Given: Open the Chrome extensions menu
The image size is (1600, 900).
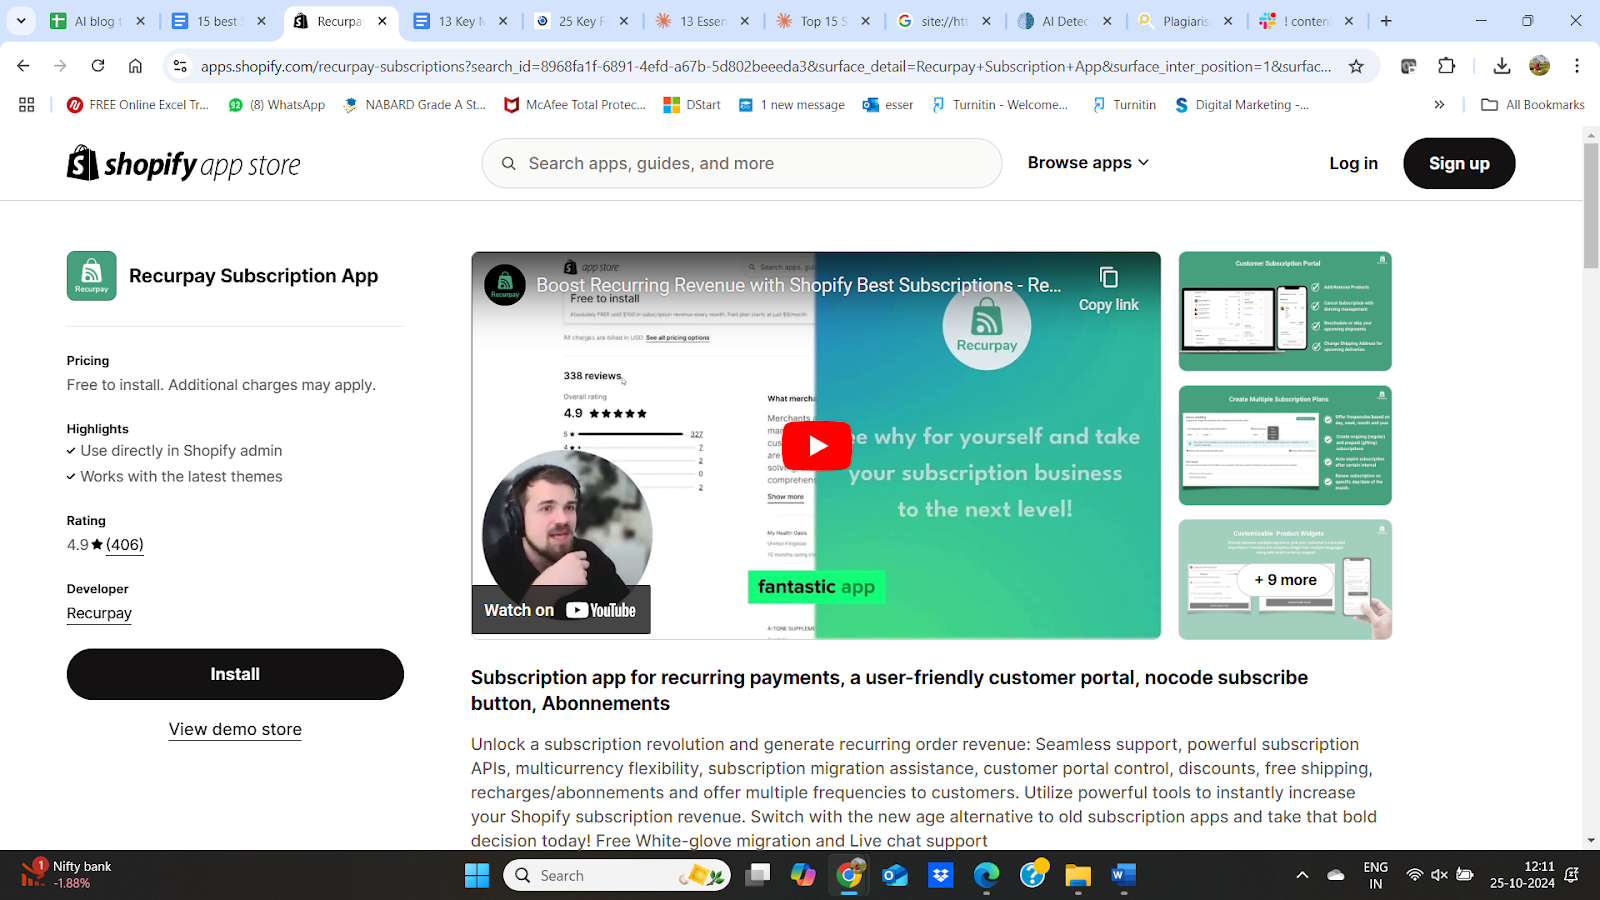Looking at the screenshot, I should [x=1446, y=66].
